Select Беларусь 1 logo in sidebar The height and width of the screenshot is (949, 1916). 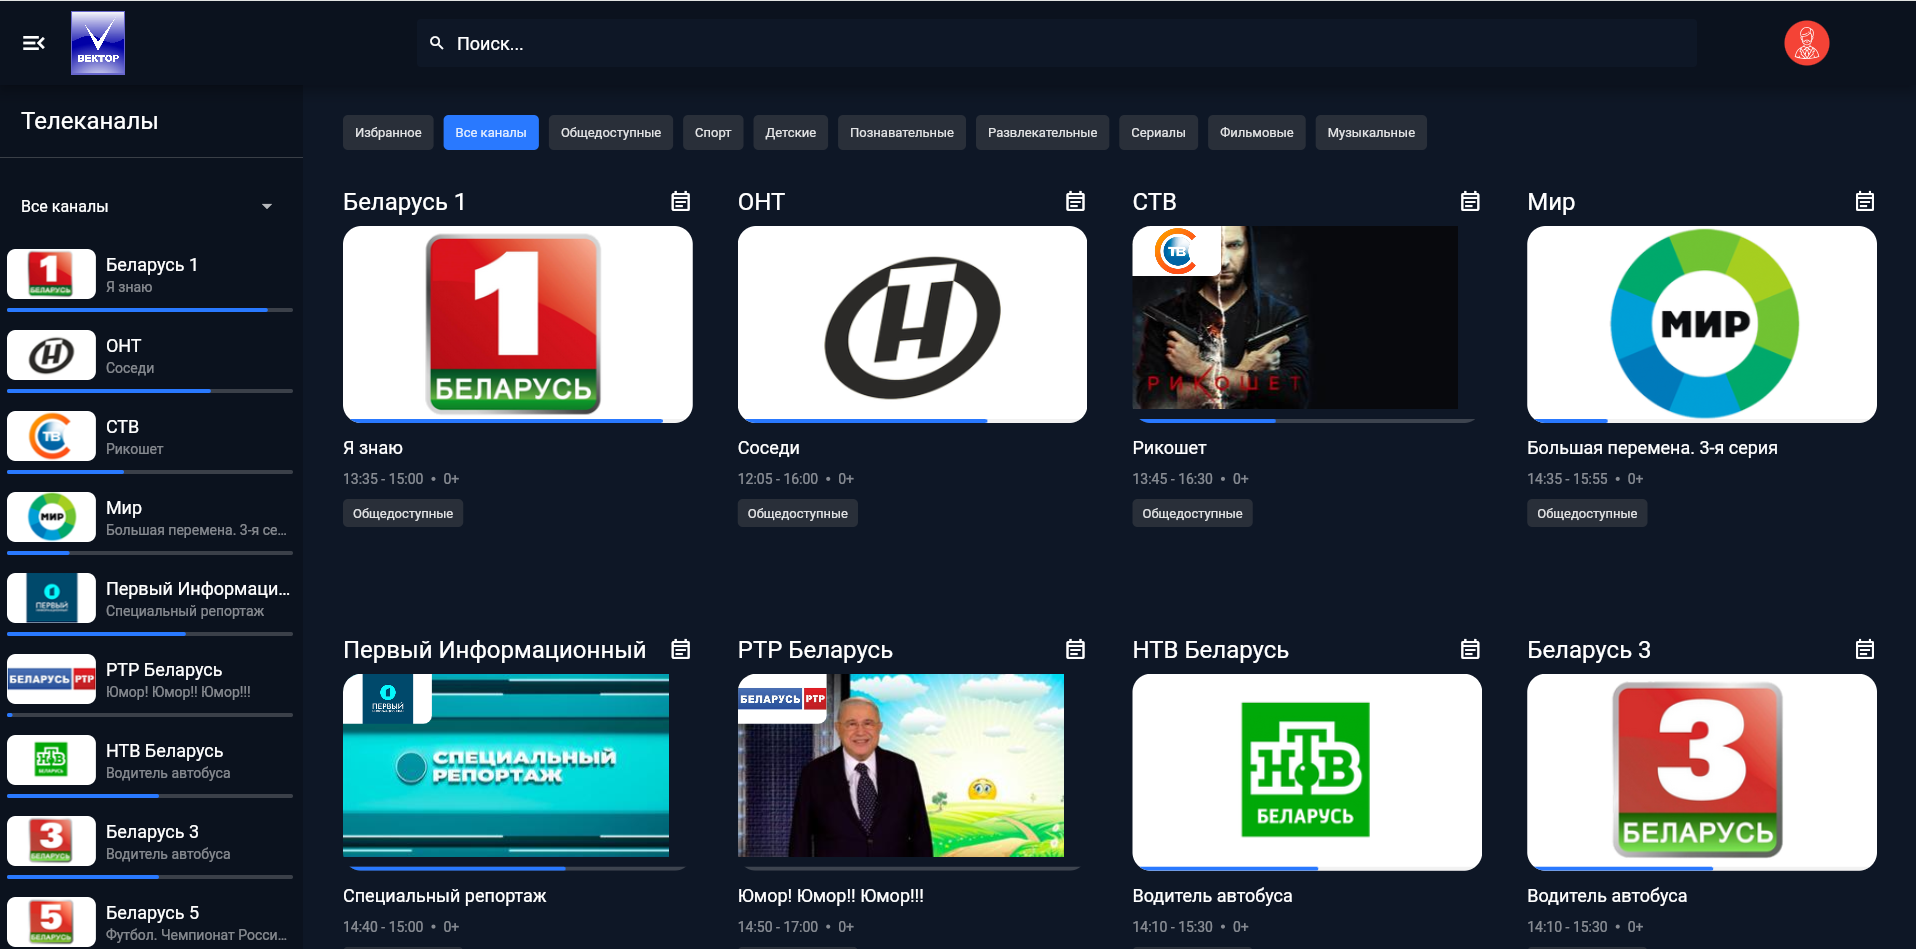[x=51, y=274]
